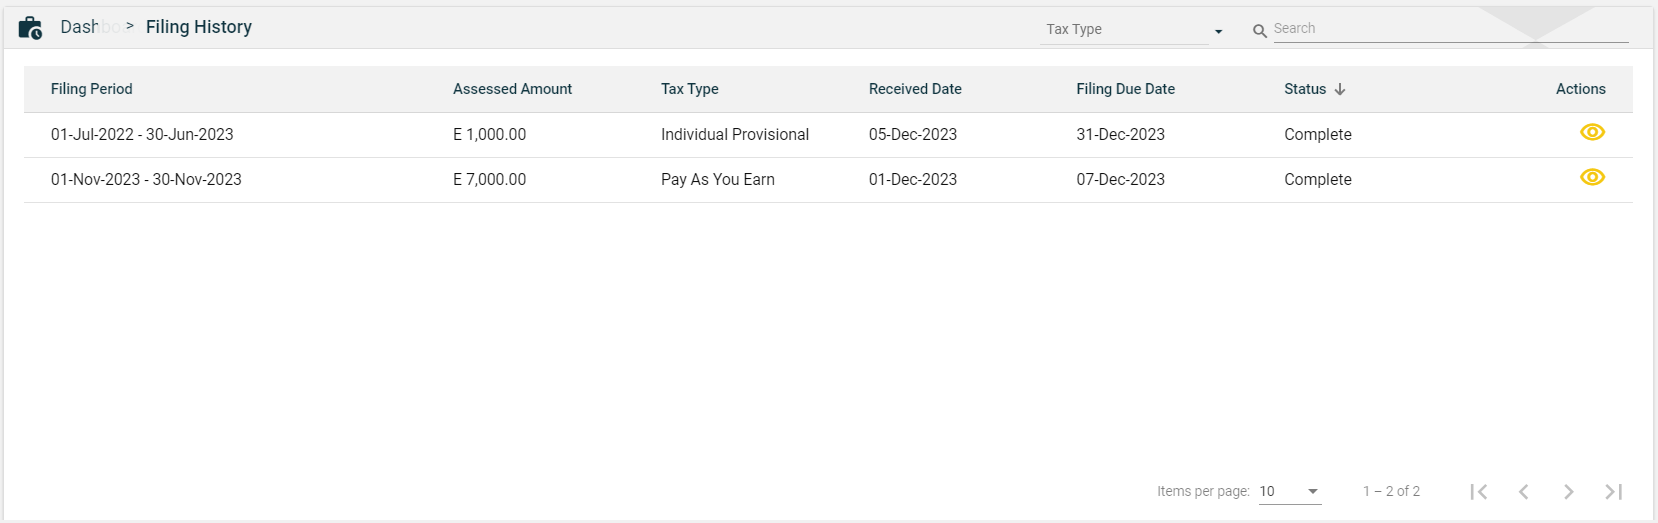The height and width of the screenshot is (523, 1658).
Task: Go to the first page
Action: 1479,491
